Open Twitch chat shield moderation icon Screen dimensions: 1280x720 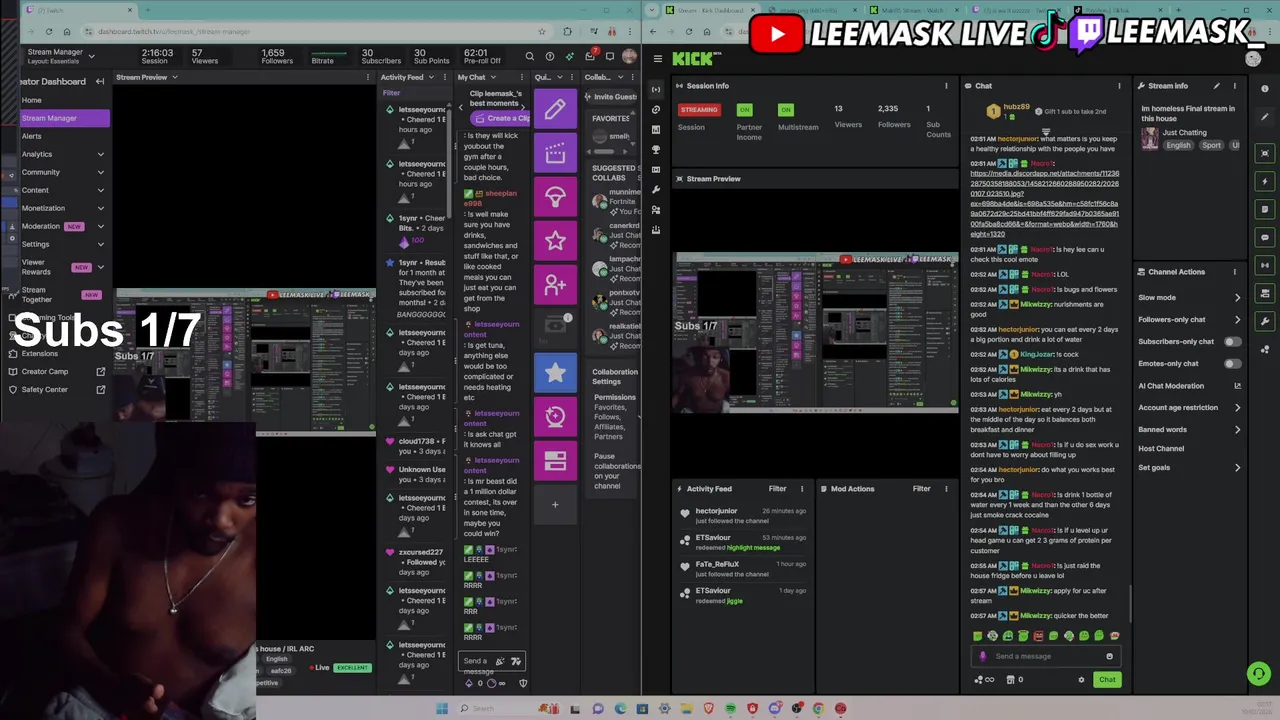(x=523, y=683)
